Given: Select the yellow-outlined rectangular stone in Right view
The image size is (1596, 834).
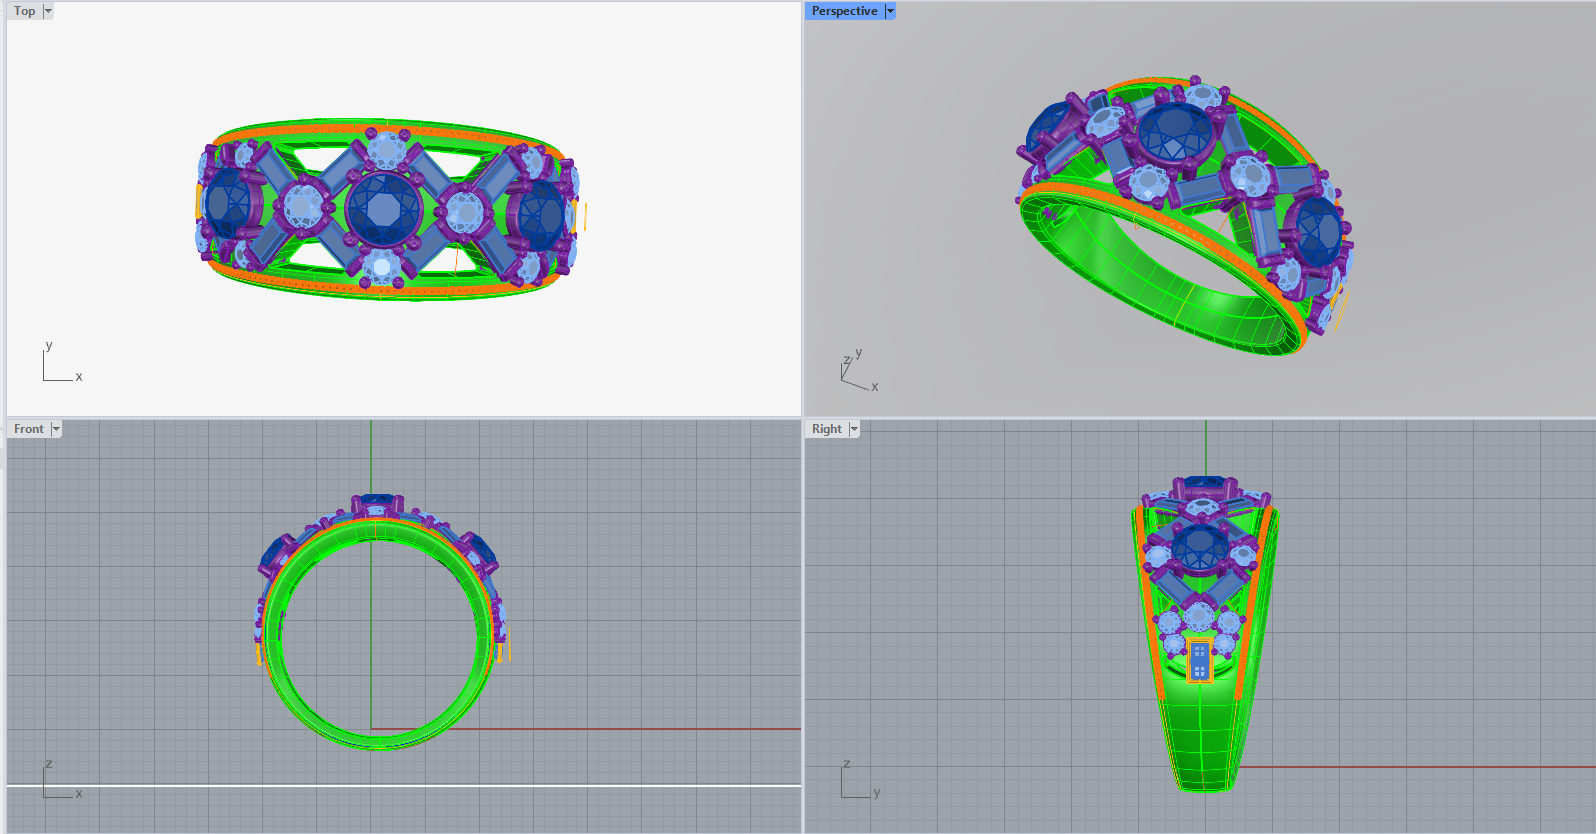Looking at the screenshot, I should (1199, 660).
